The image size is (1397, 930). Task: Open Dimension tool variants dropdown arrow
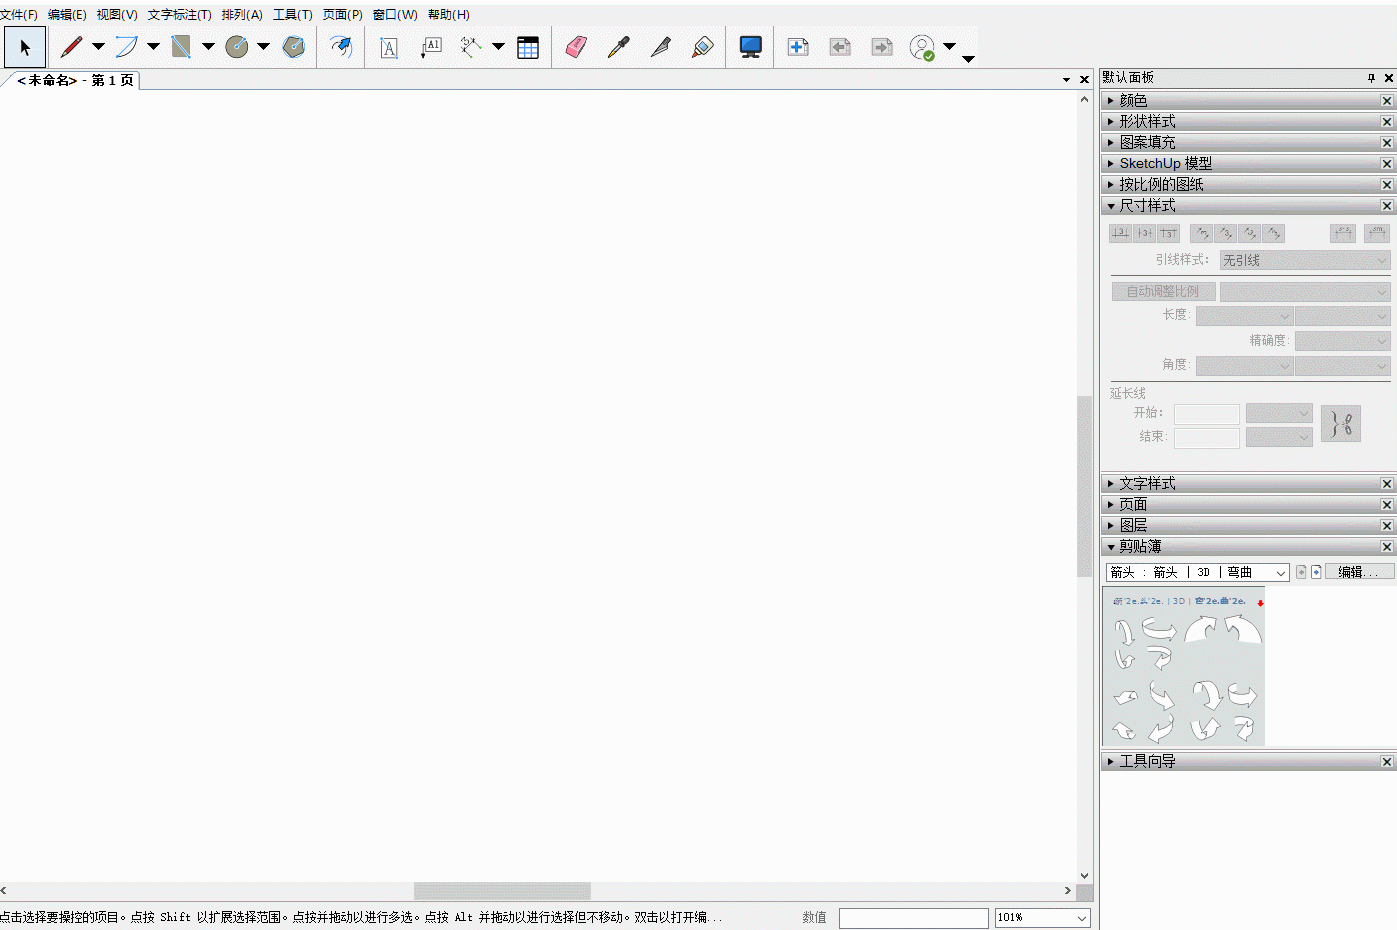click(498, 46)
